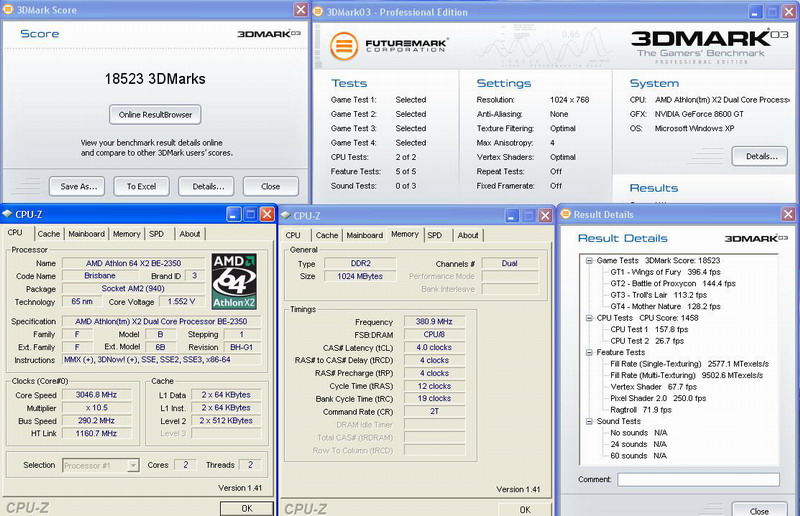Open the Cache tab in left CPU-Z

tap(49, 234)
